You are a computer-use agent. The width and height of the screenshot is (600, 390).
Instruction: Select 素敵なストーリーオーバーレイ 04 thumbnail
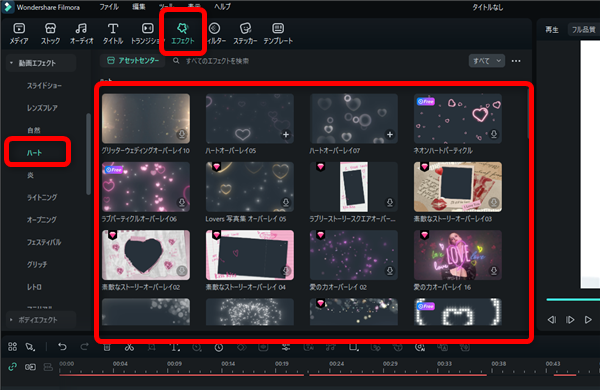[x=250, y=255]
